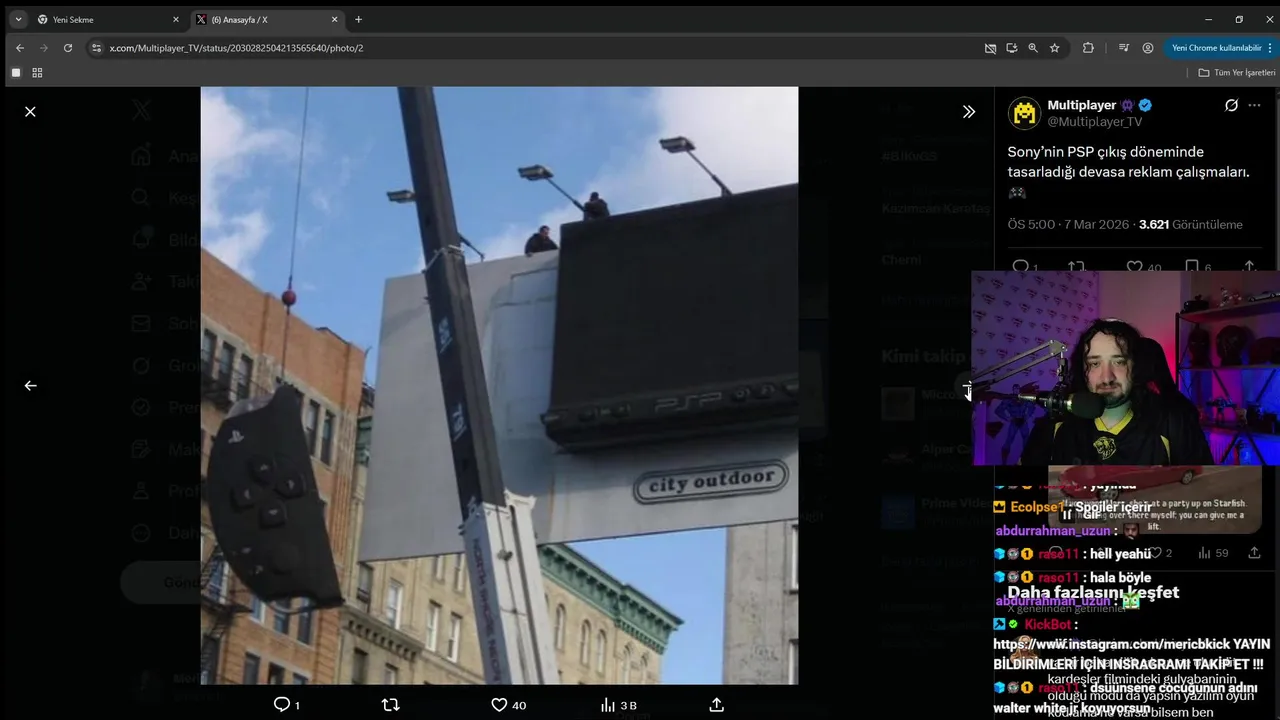The image size is (1280, 720).
Task: Repost icon in the photo viewer bottom bar
Action: (391, 705)
